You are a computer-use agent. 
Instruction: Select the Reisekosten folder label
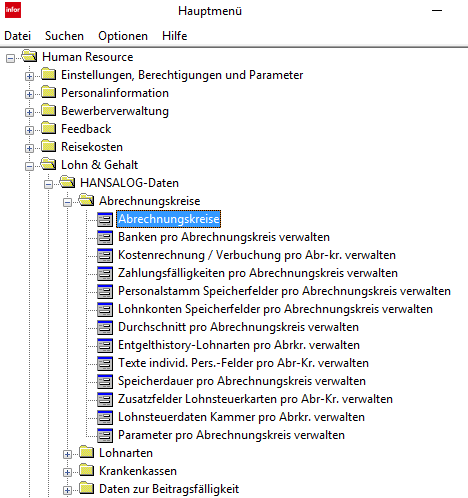pos(92,147)
